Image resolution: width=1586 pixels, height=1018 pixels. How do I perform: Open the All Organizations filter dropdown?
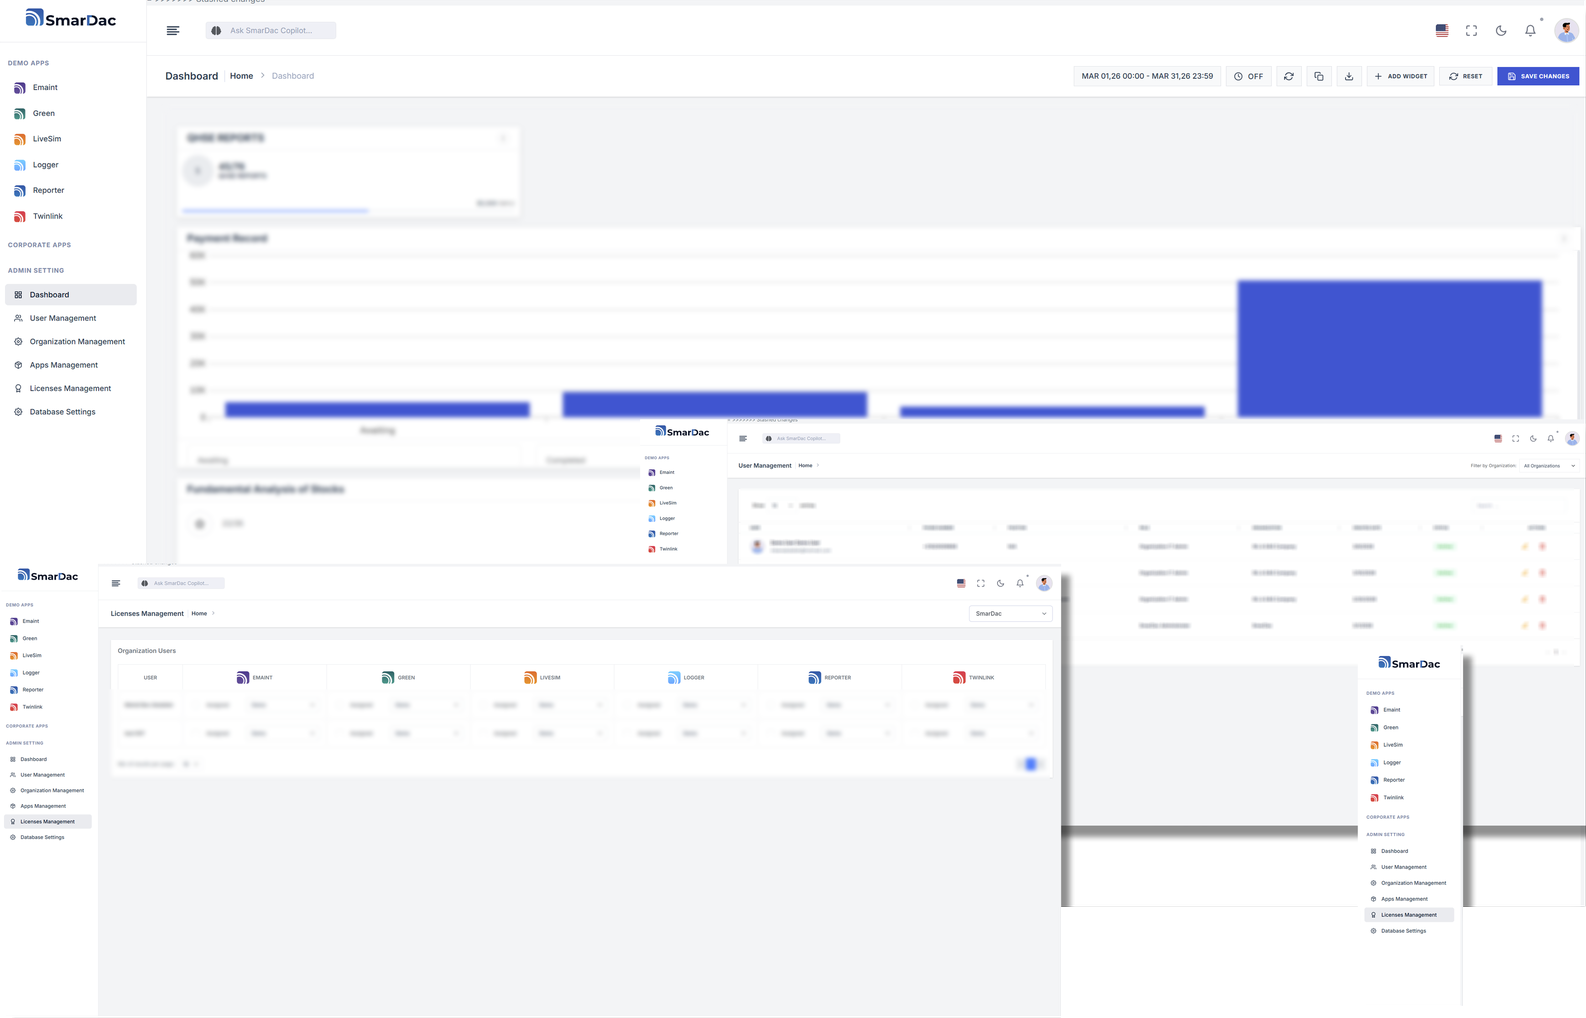pos(1549,466)
